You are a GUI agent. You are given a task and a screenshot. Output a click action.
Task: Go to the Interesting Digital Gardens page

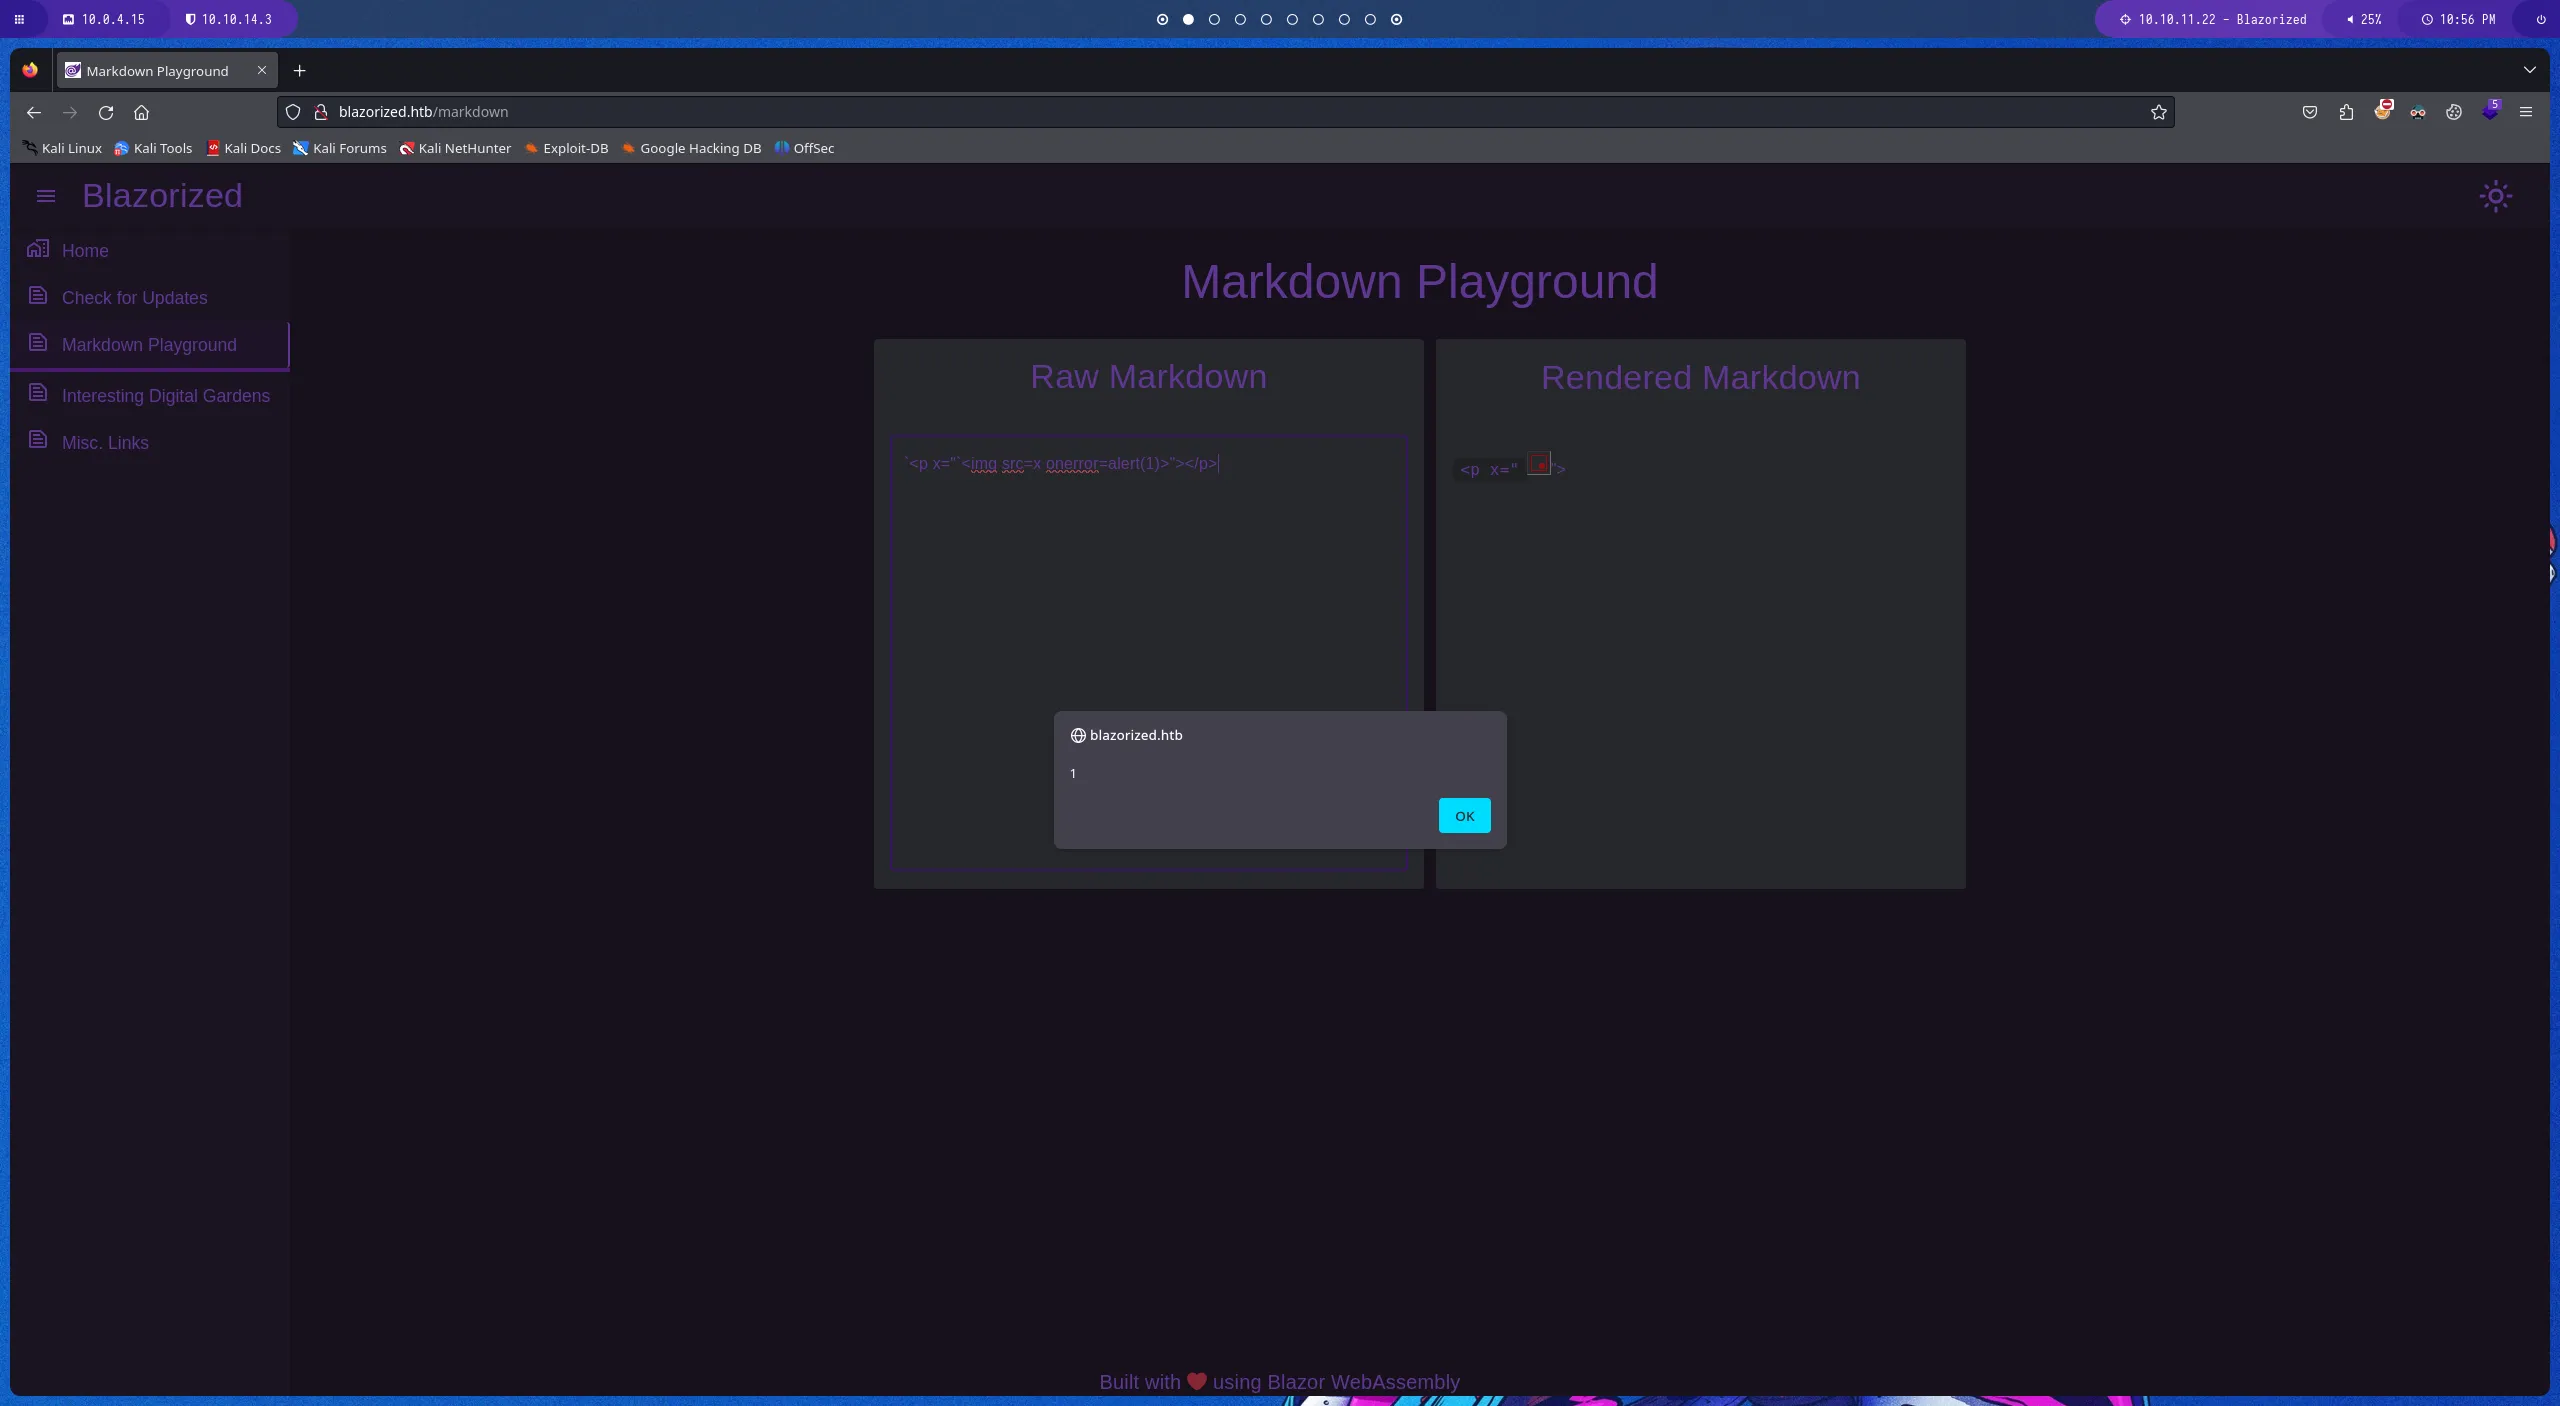[x=165, y=396]
